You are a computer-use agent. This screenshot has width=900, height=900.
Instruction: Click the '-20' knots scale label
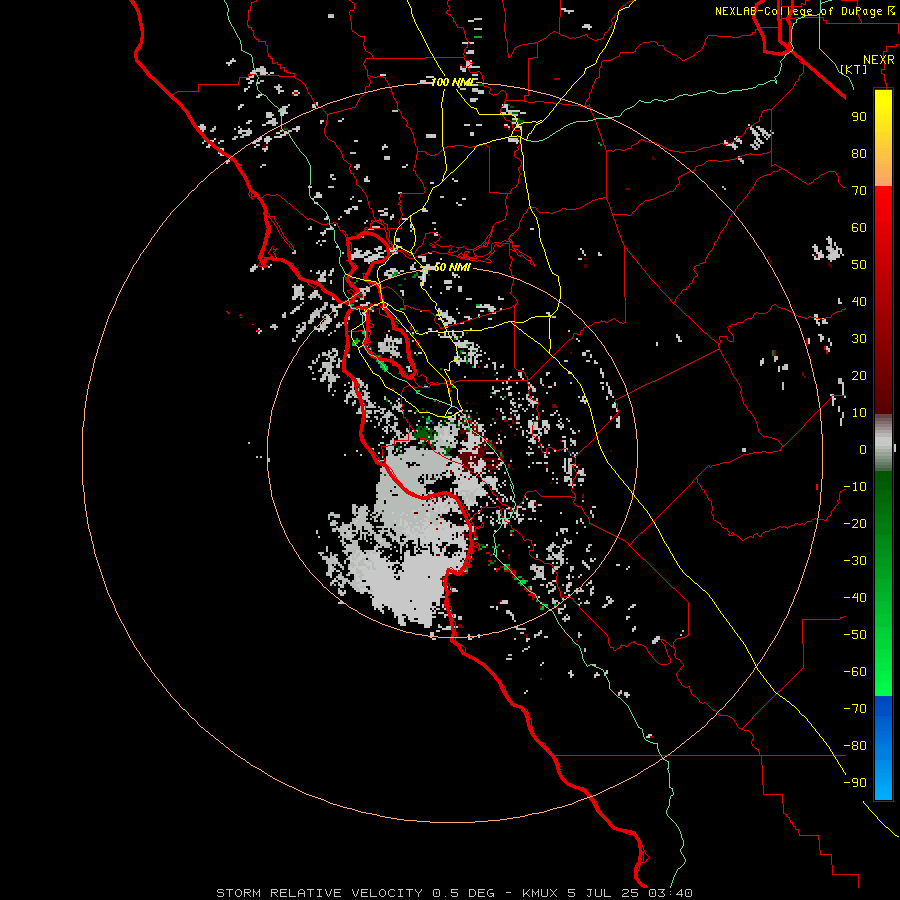(855, 523)
